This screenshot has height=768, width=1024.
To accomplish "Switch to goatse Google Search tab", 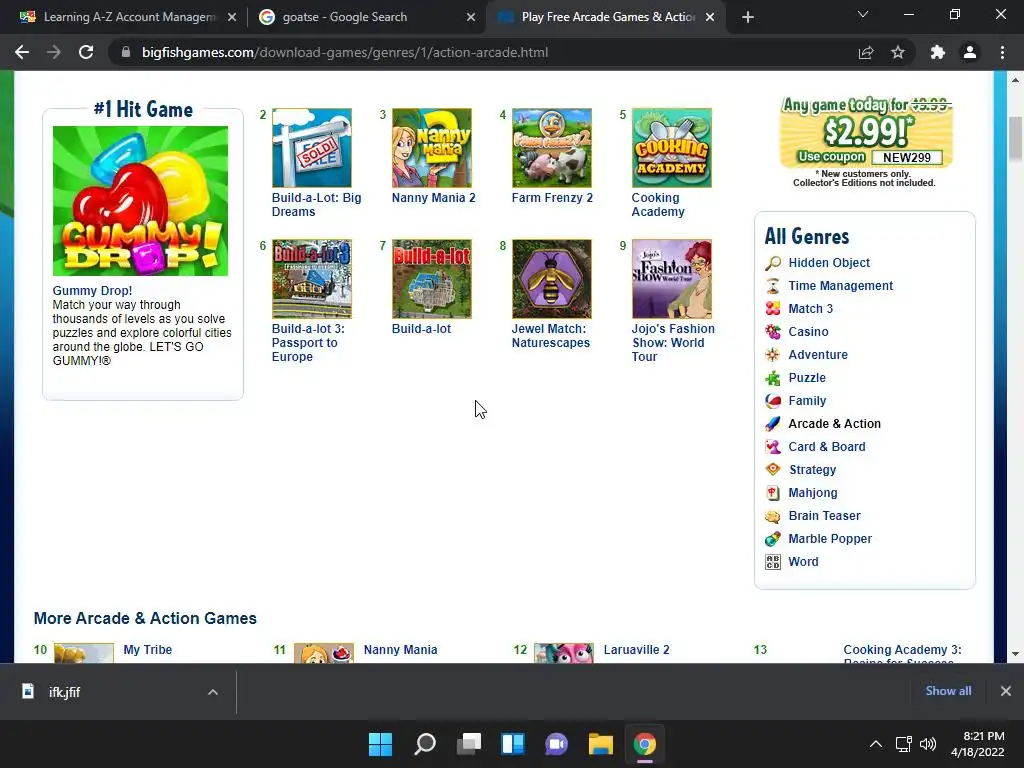I will pos(368,17).
